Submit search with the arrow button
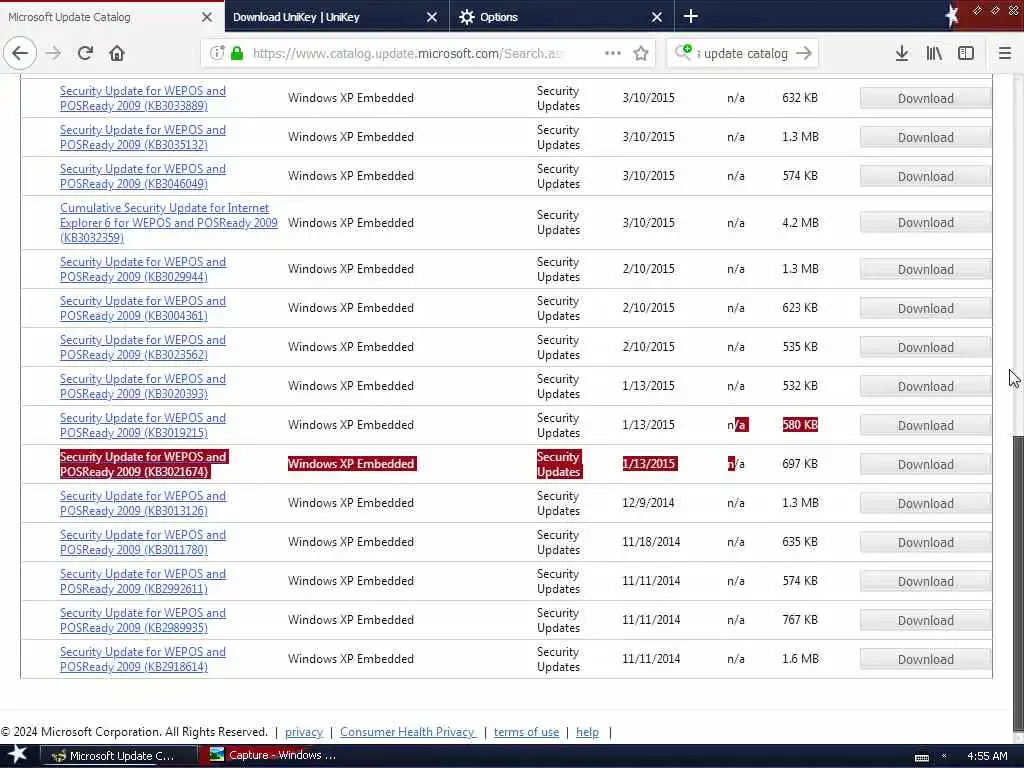Image resolution: width=1024 pixels, height=768 pixels. [805, 53]
